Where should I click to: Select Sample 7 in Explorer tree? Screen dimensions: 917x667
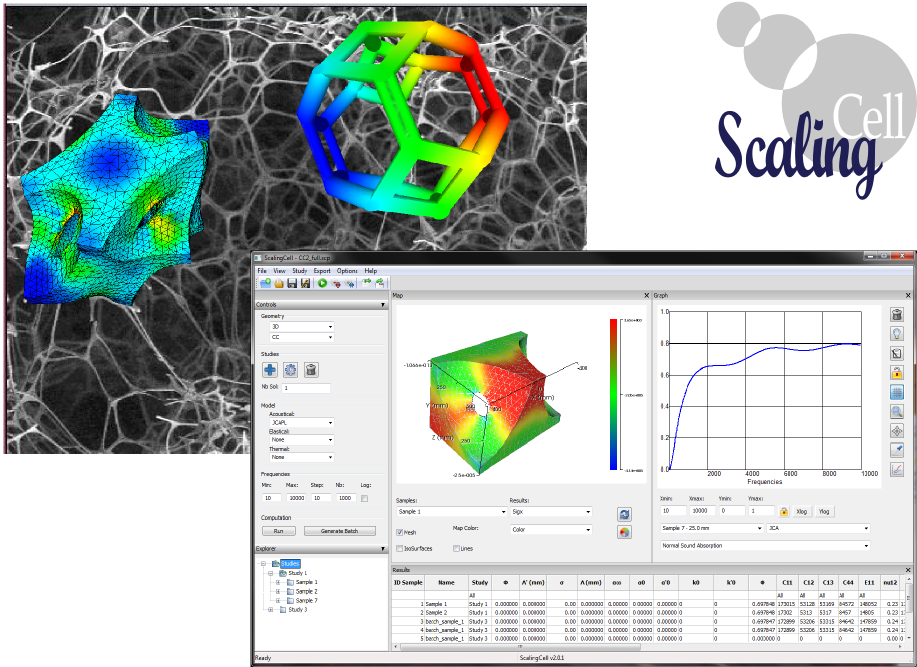(x=306, y=600)
